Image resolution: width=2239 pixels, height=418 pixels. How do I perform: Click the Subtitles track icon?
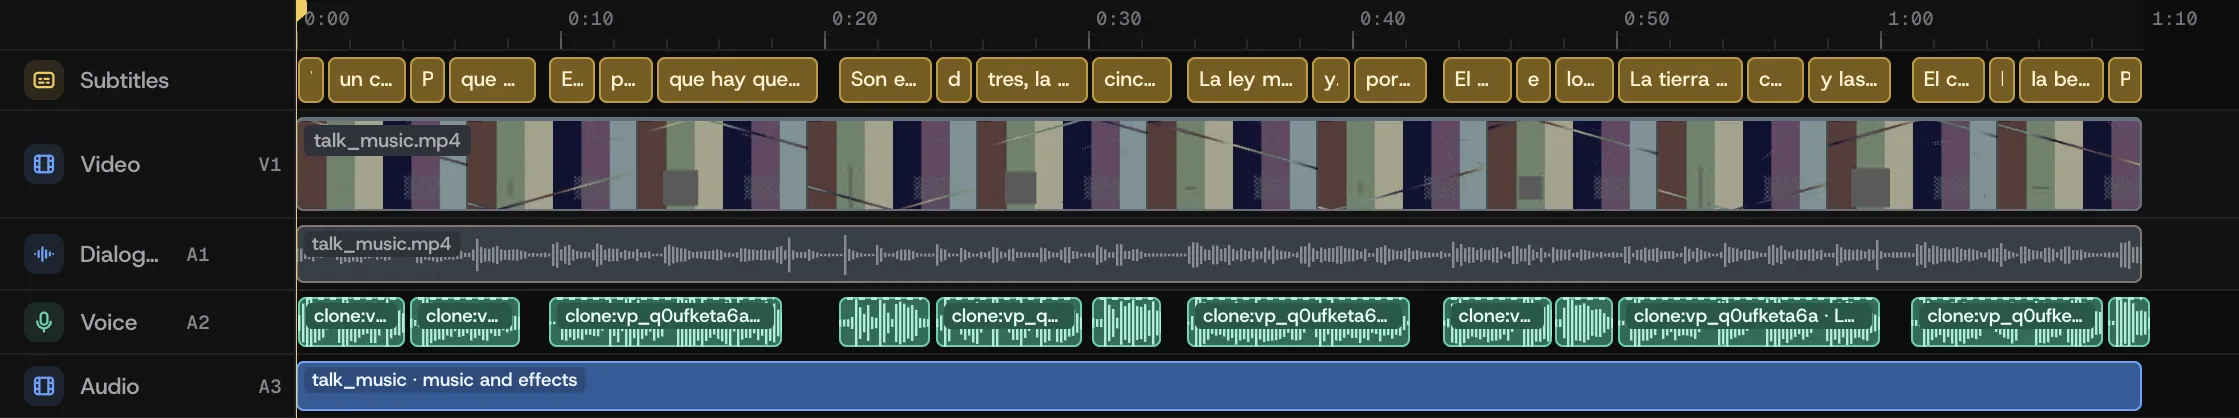[44, 80]
